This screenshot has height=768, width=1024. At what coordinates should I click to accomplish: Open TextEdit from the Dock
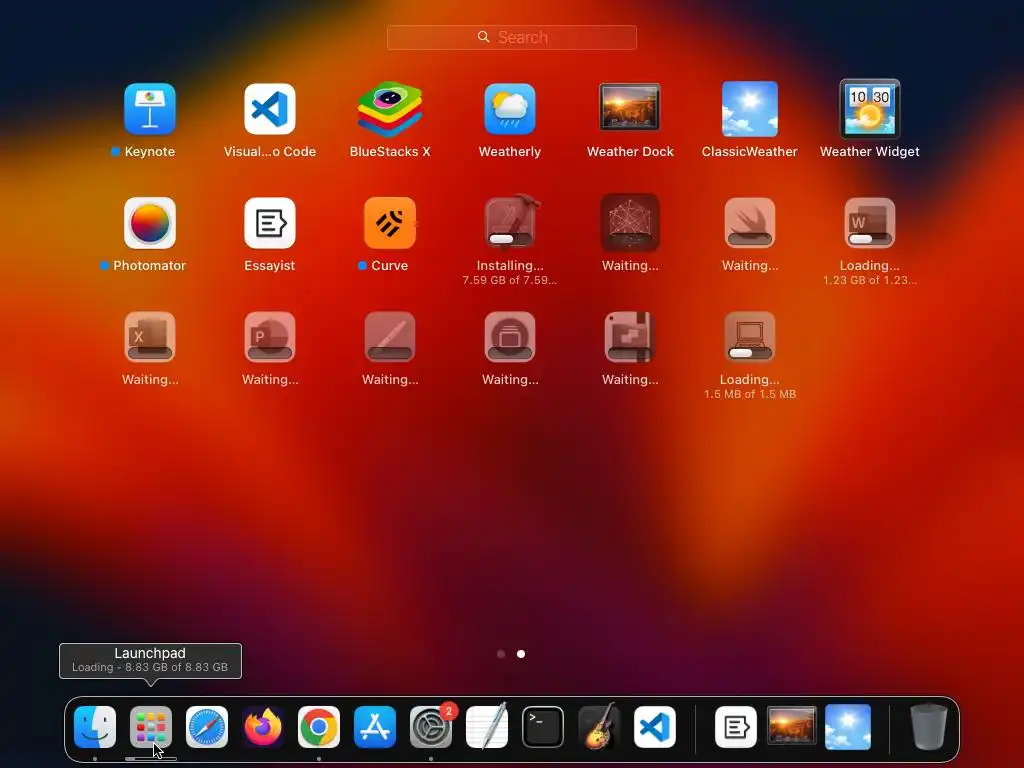tap(487, 726)
